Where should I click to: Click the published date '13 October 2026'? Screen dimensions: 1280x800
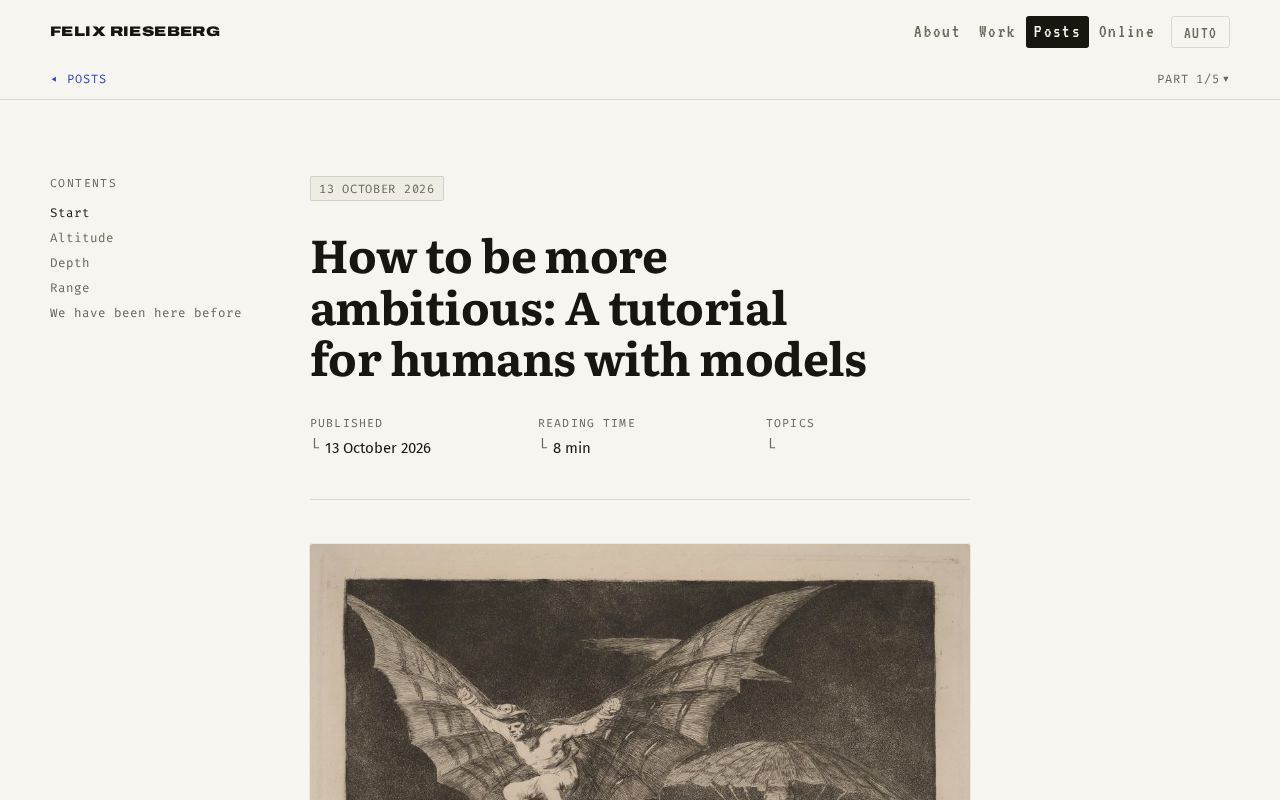[x=378, y=448]
